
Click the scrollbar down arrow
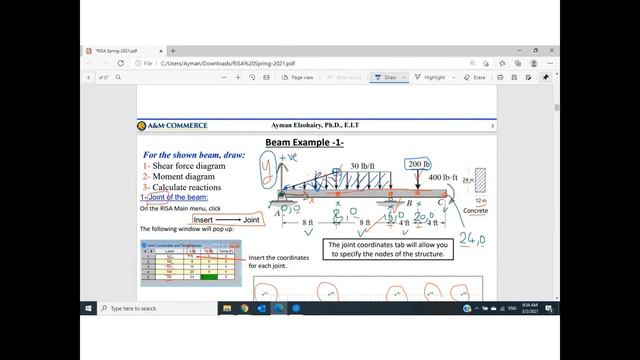(x=557, y=298)
